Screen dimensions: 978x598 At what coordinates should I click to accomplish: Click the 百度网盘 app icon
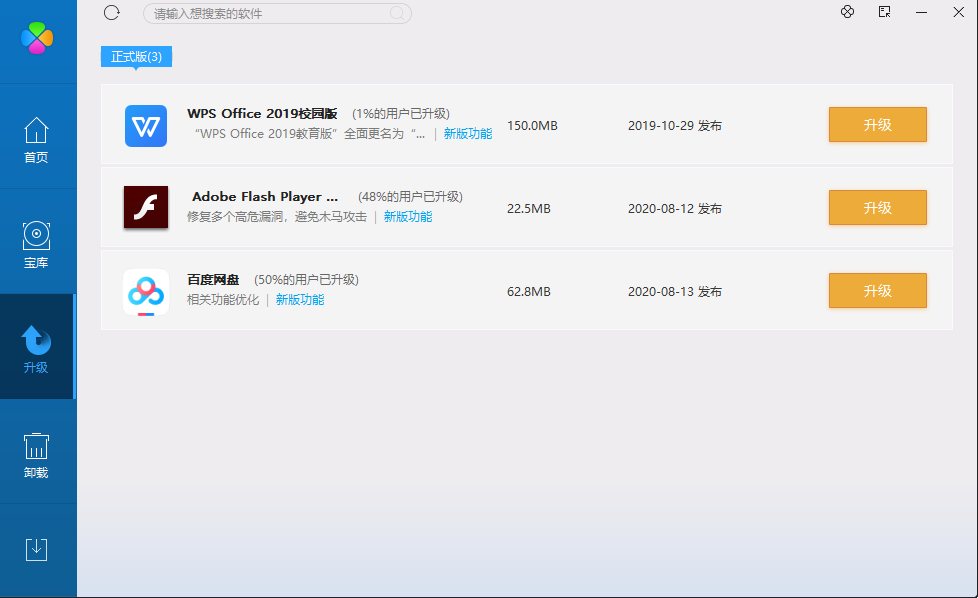click(x=146, y=292)
